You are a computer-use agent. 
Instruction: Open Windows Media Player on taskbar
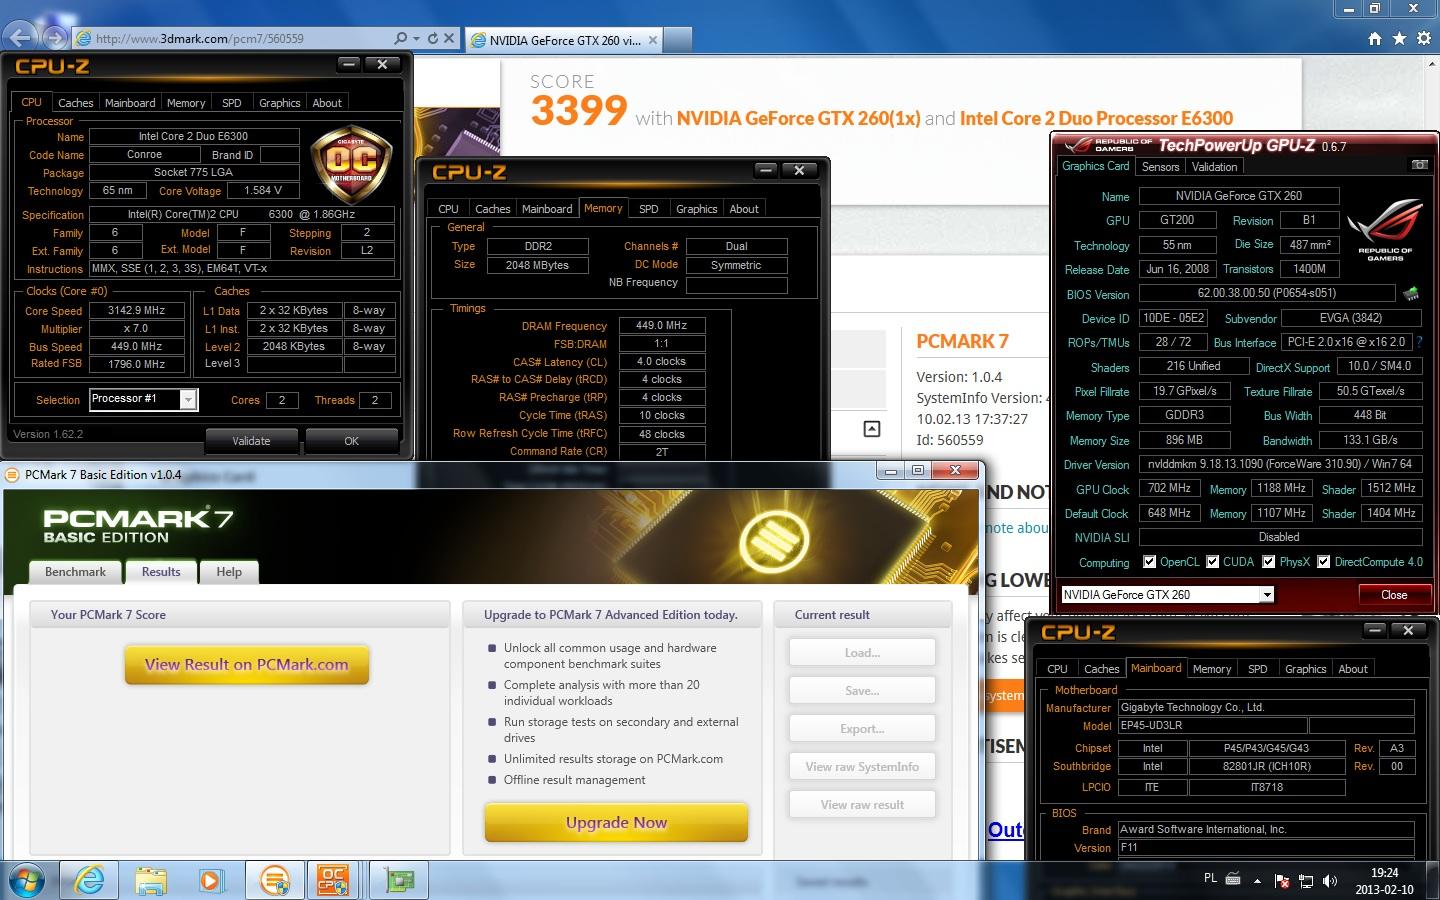pyautogui.click(x=210, y=880)
